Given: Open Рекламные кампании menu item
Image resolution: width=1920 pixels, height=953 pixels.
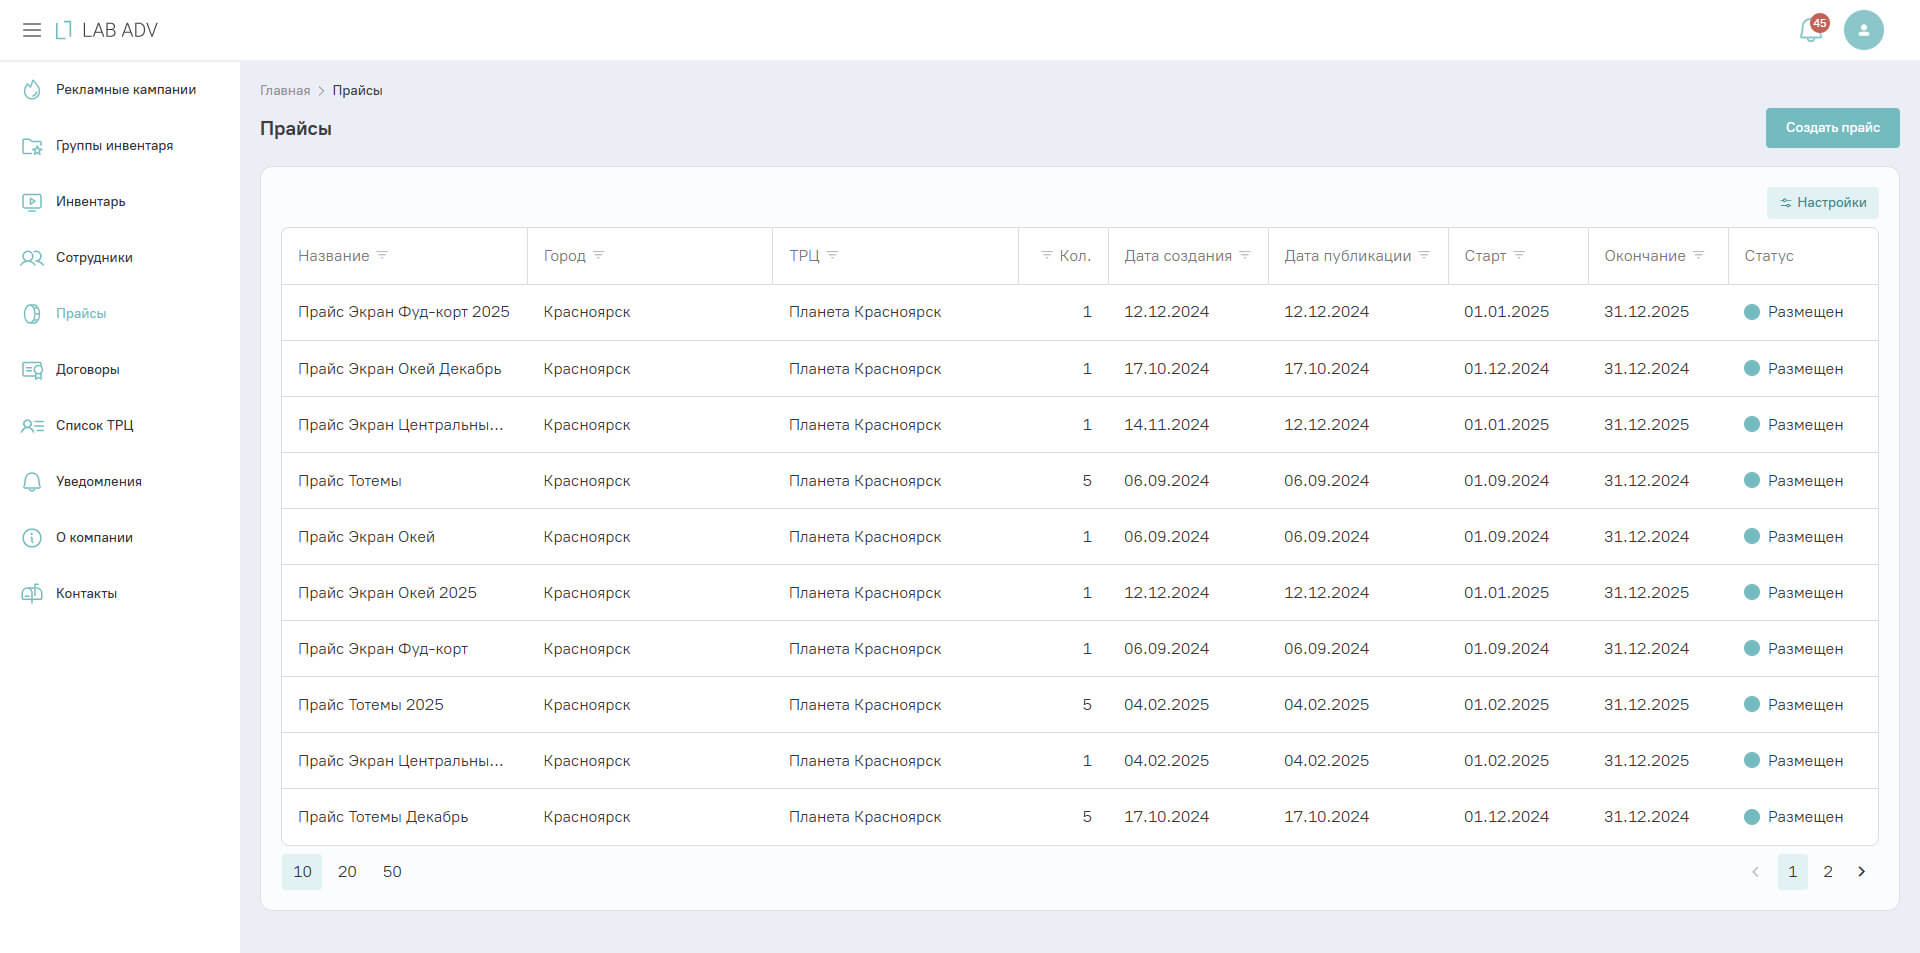Looking at the screenshot, I should [120, 90].
